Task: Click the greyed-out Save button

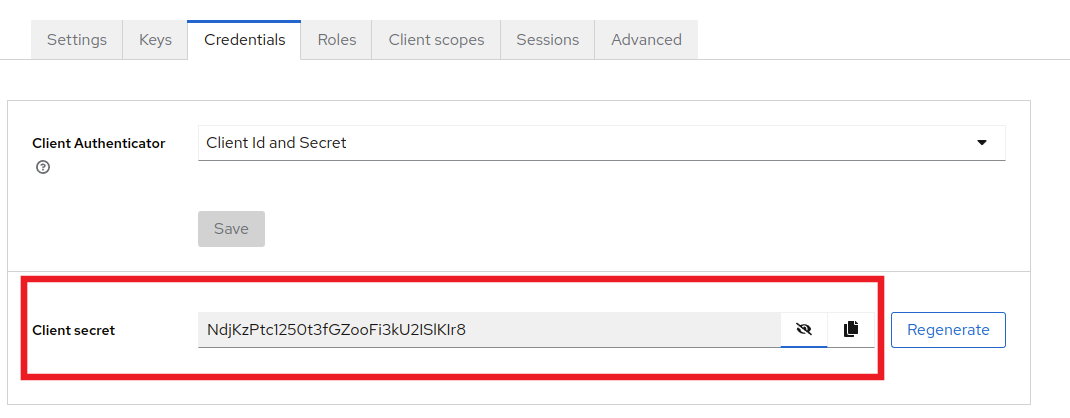Action: pos(231,228)
